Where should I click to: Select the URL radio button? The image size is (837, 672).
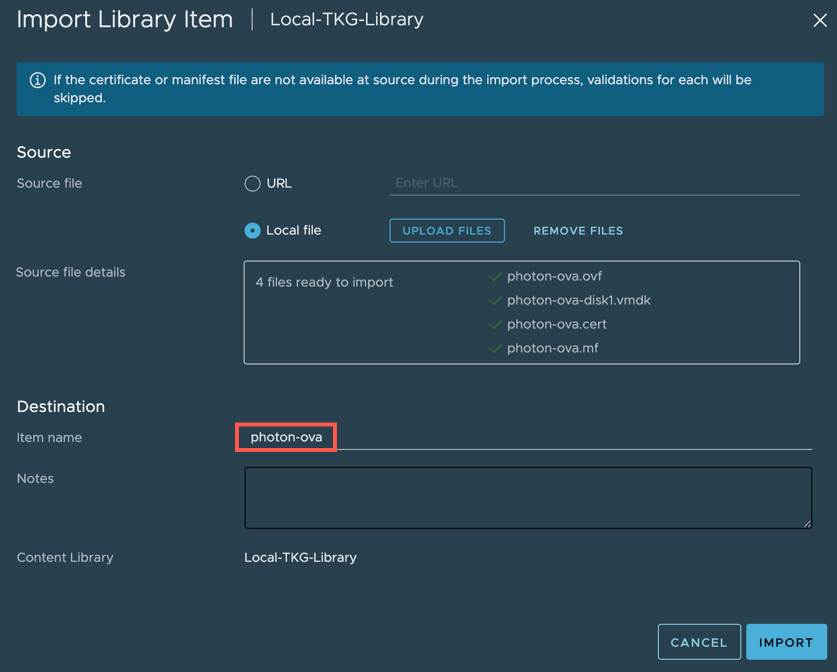click(252, 183)
